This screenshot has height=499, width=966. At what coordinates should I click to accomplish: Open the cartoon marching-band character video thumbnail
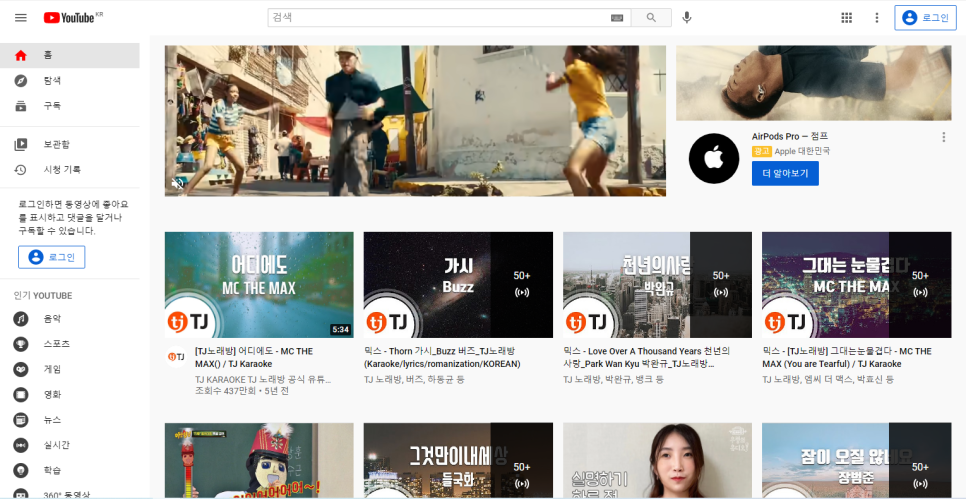259,461
